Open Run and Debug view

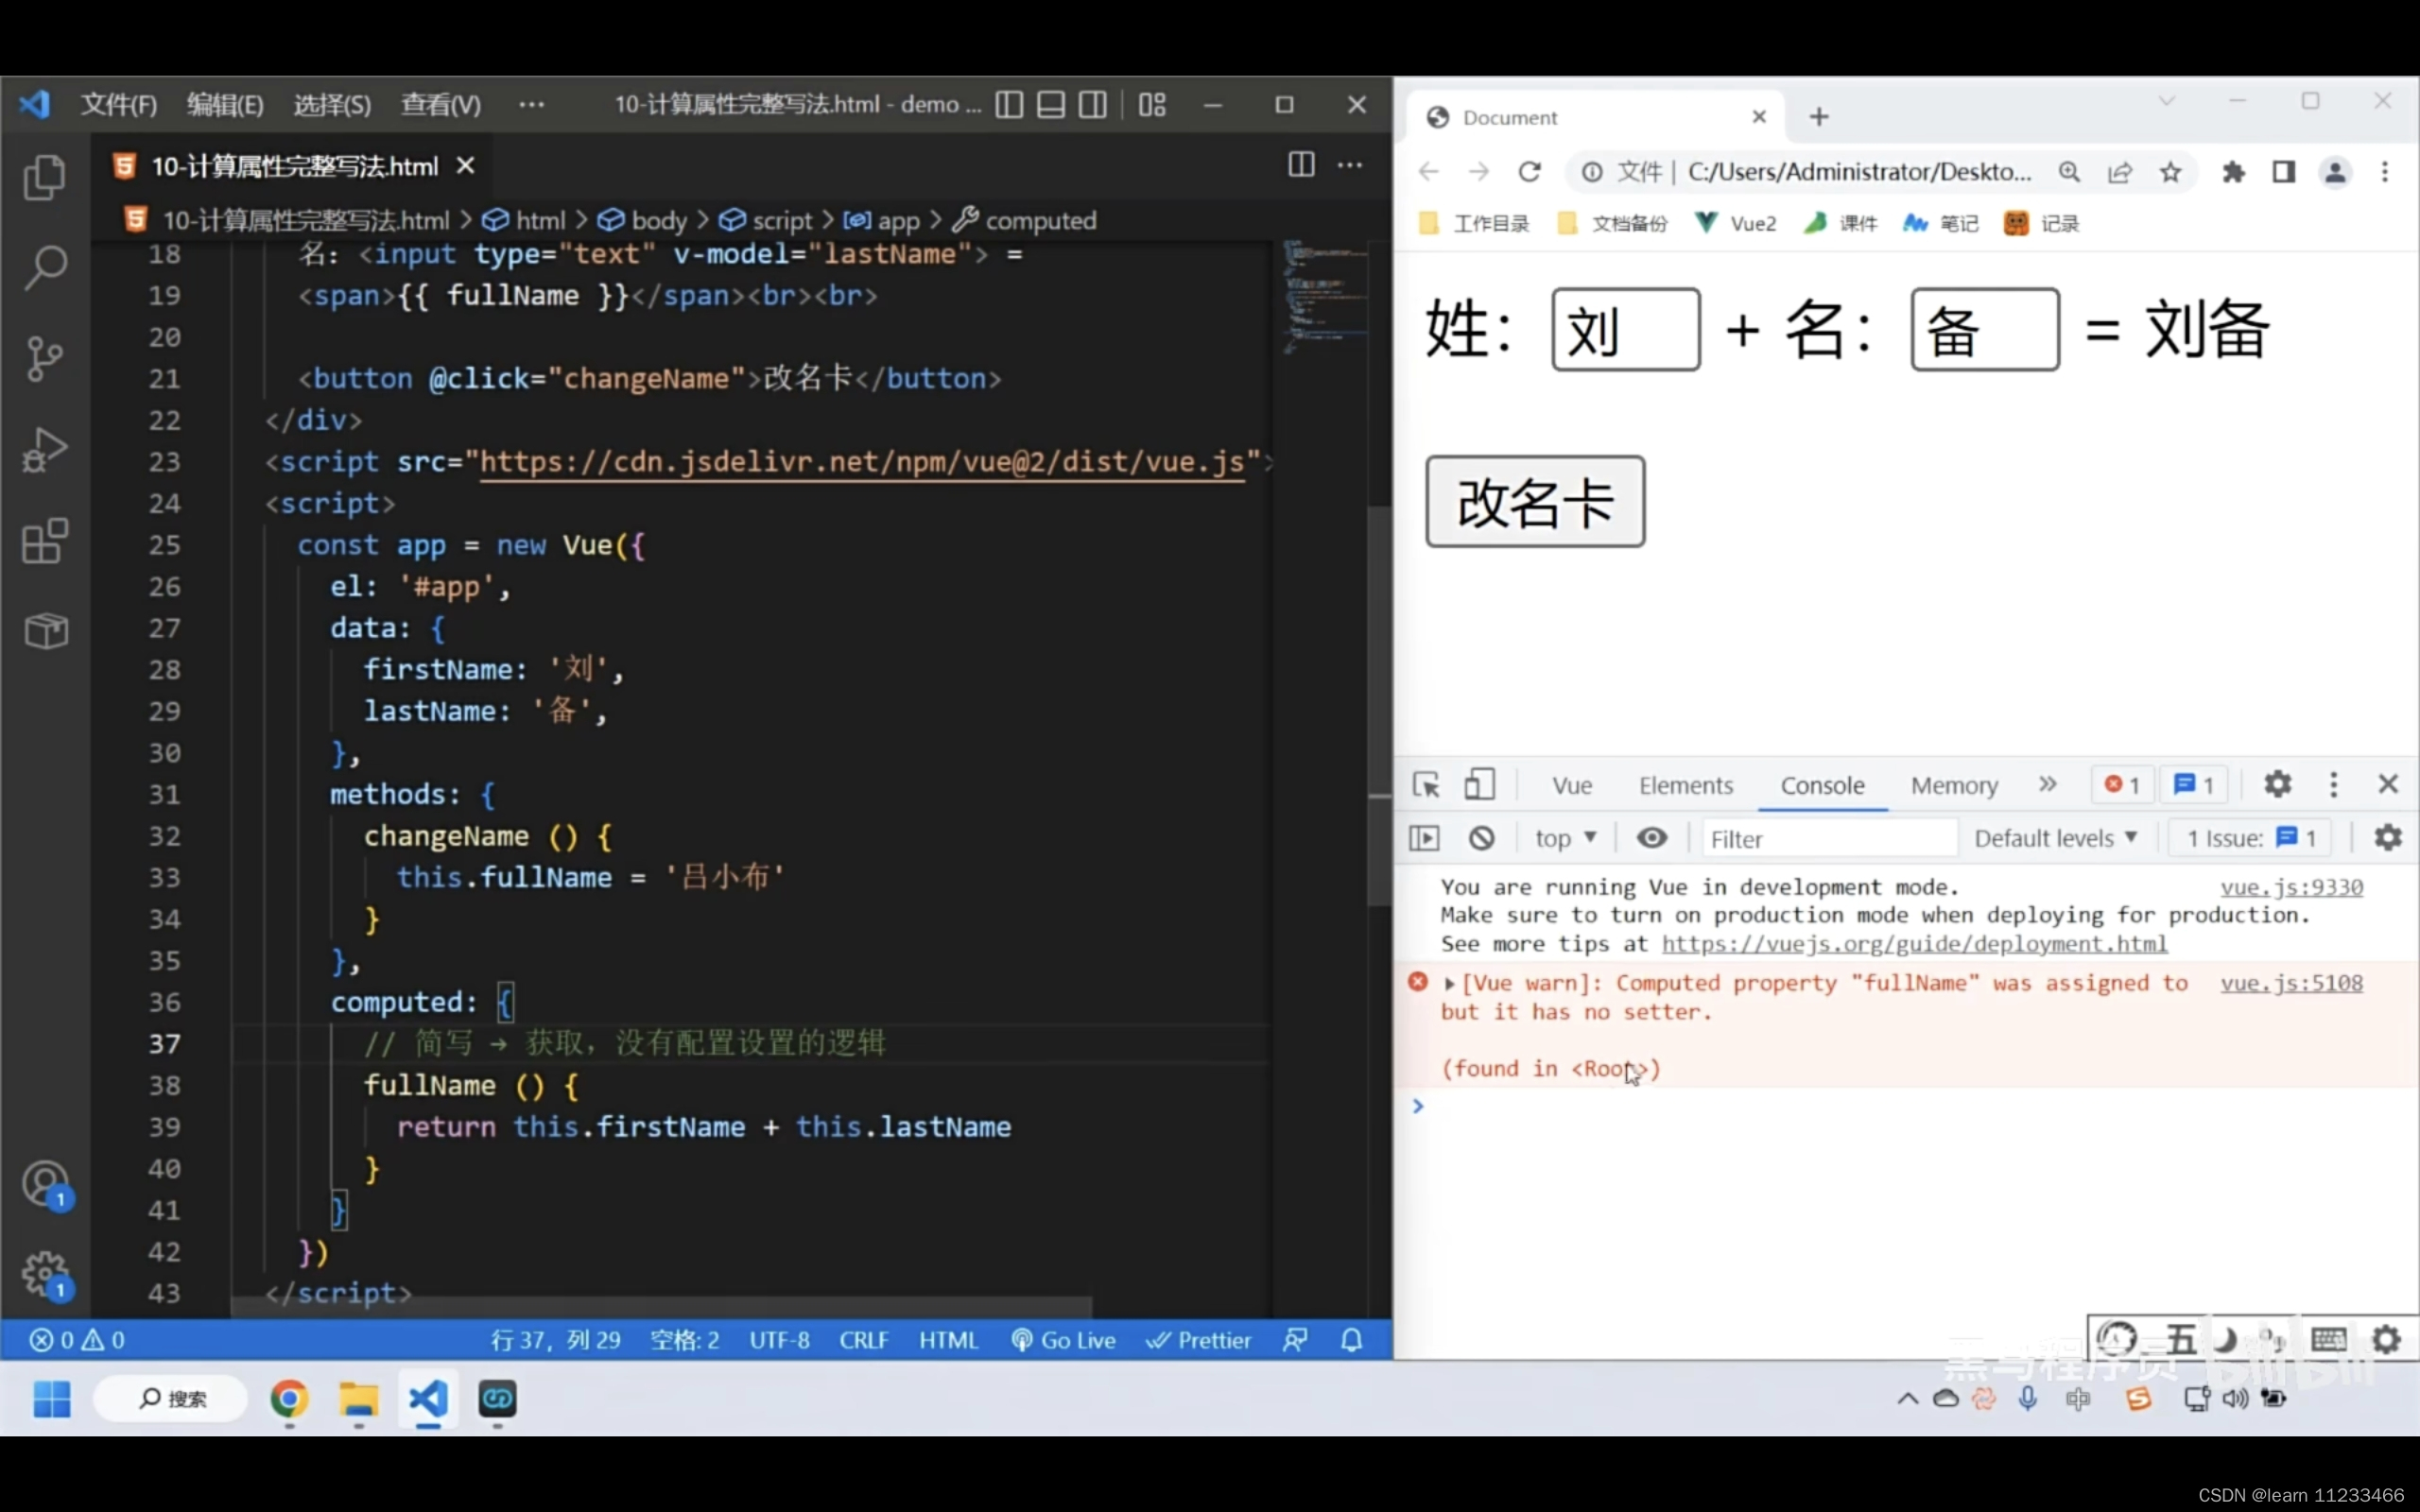tap(45, 449)
